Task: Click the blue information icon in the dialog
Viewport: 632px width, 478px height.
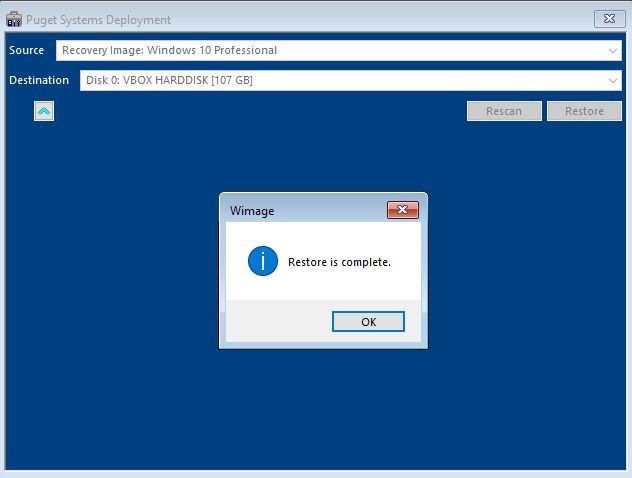Action: pyautogui.click(x=262, y=262)
